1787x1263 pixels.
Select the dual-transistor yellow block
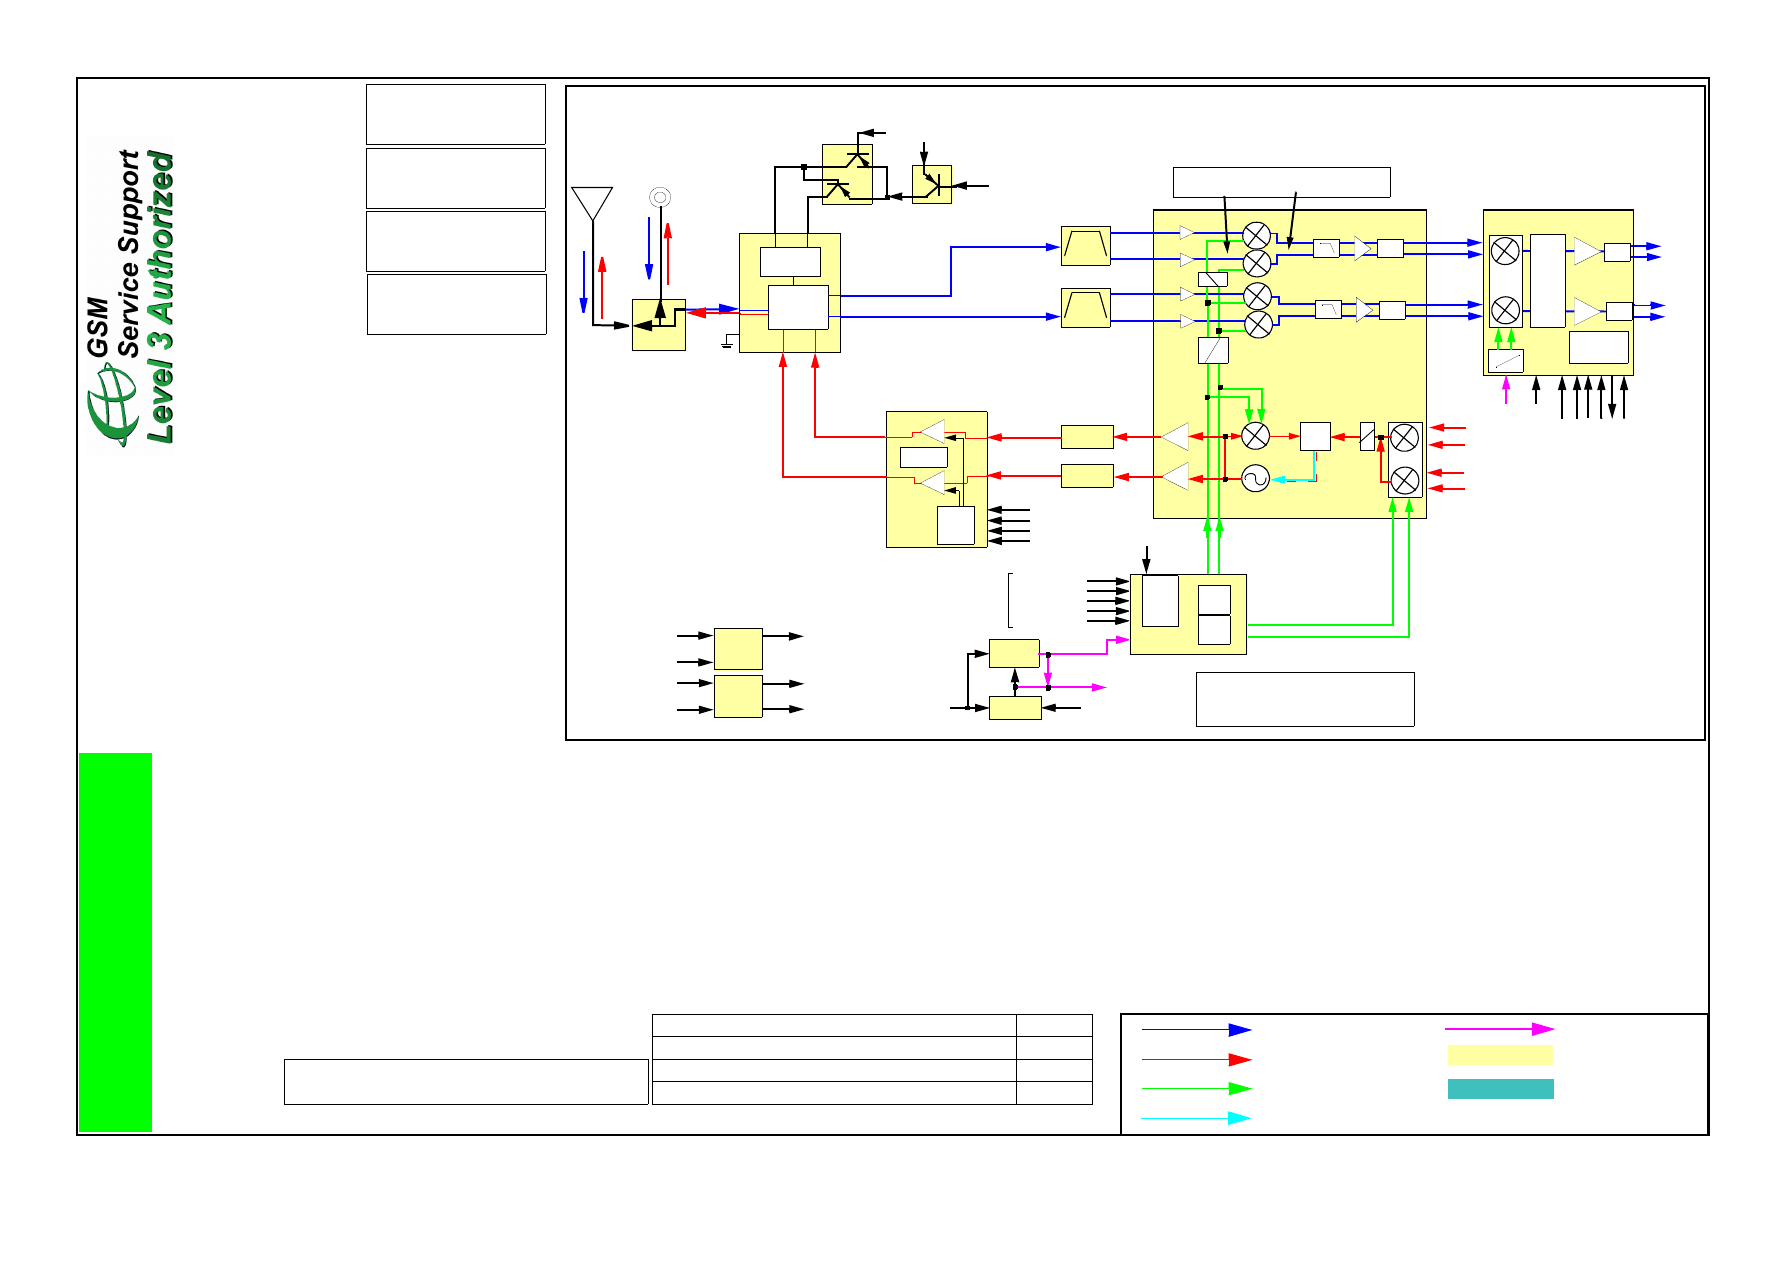pyautogui.click(x=847, y=174)
